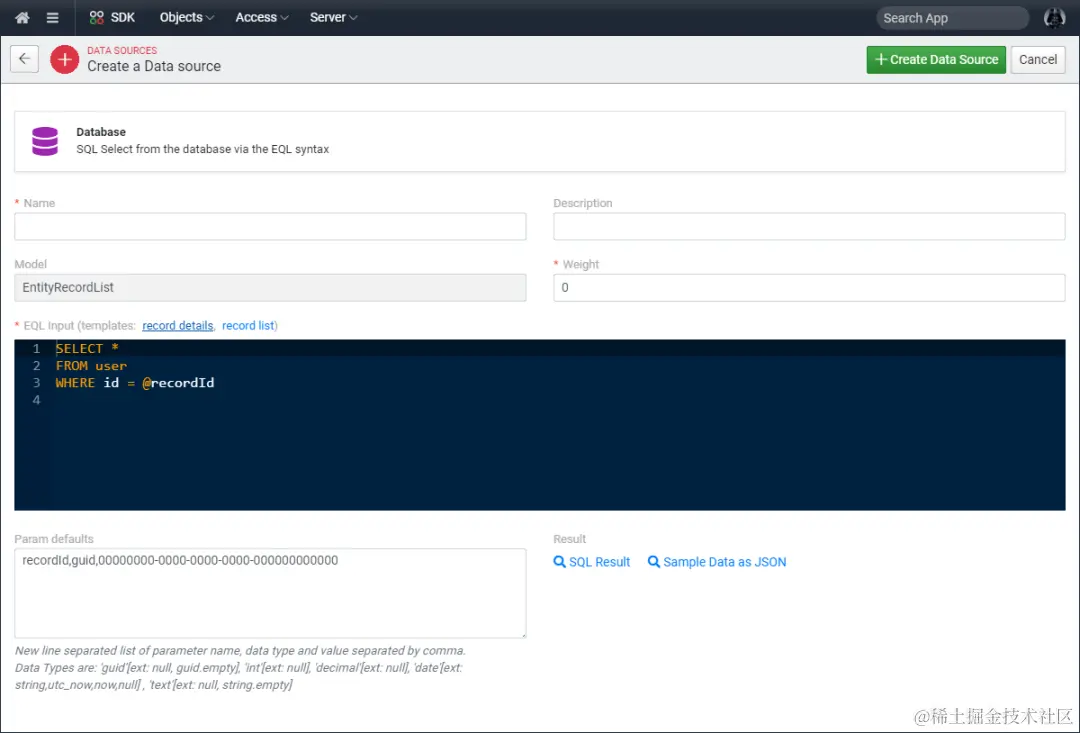The width and height of the screenshot is (1080, 733).
Task: Click the Cancel button
Action: click(1038, 60)
